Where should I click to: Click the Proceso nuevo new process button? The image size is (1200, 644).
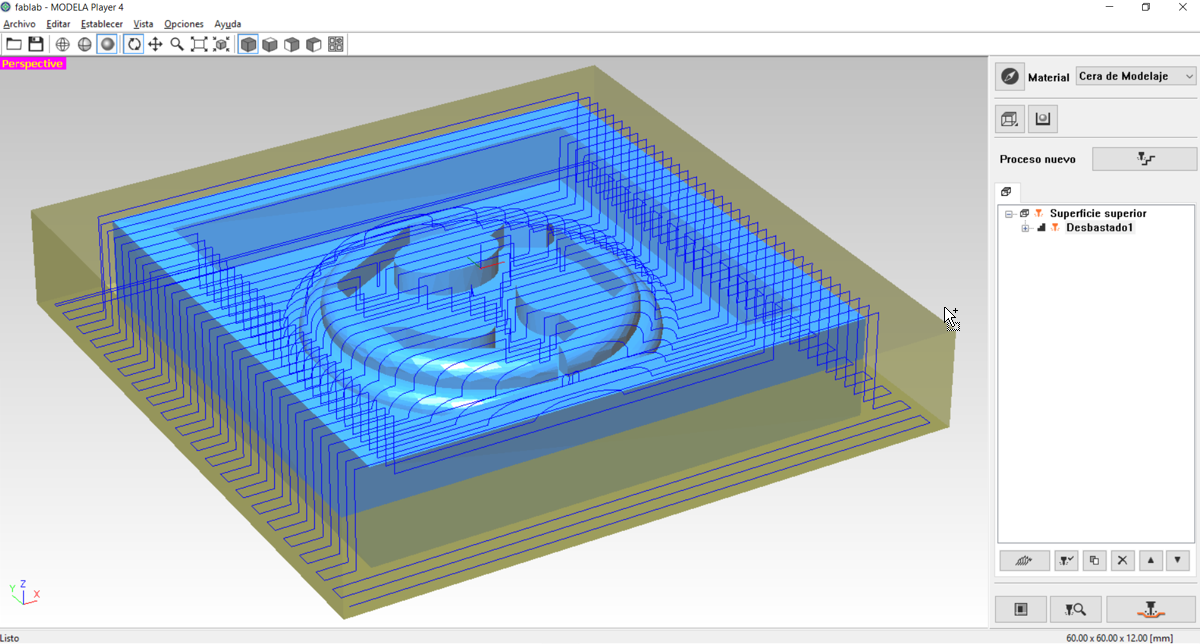[x=1144, y=159]
